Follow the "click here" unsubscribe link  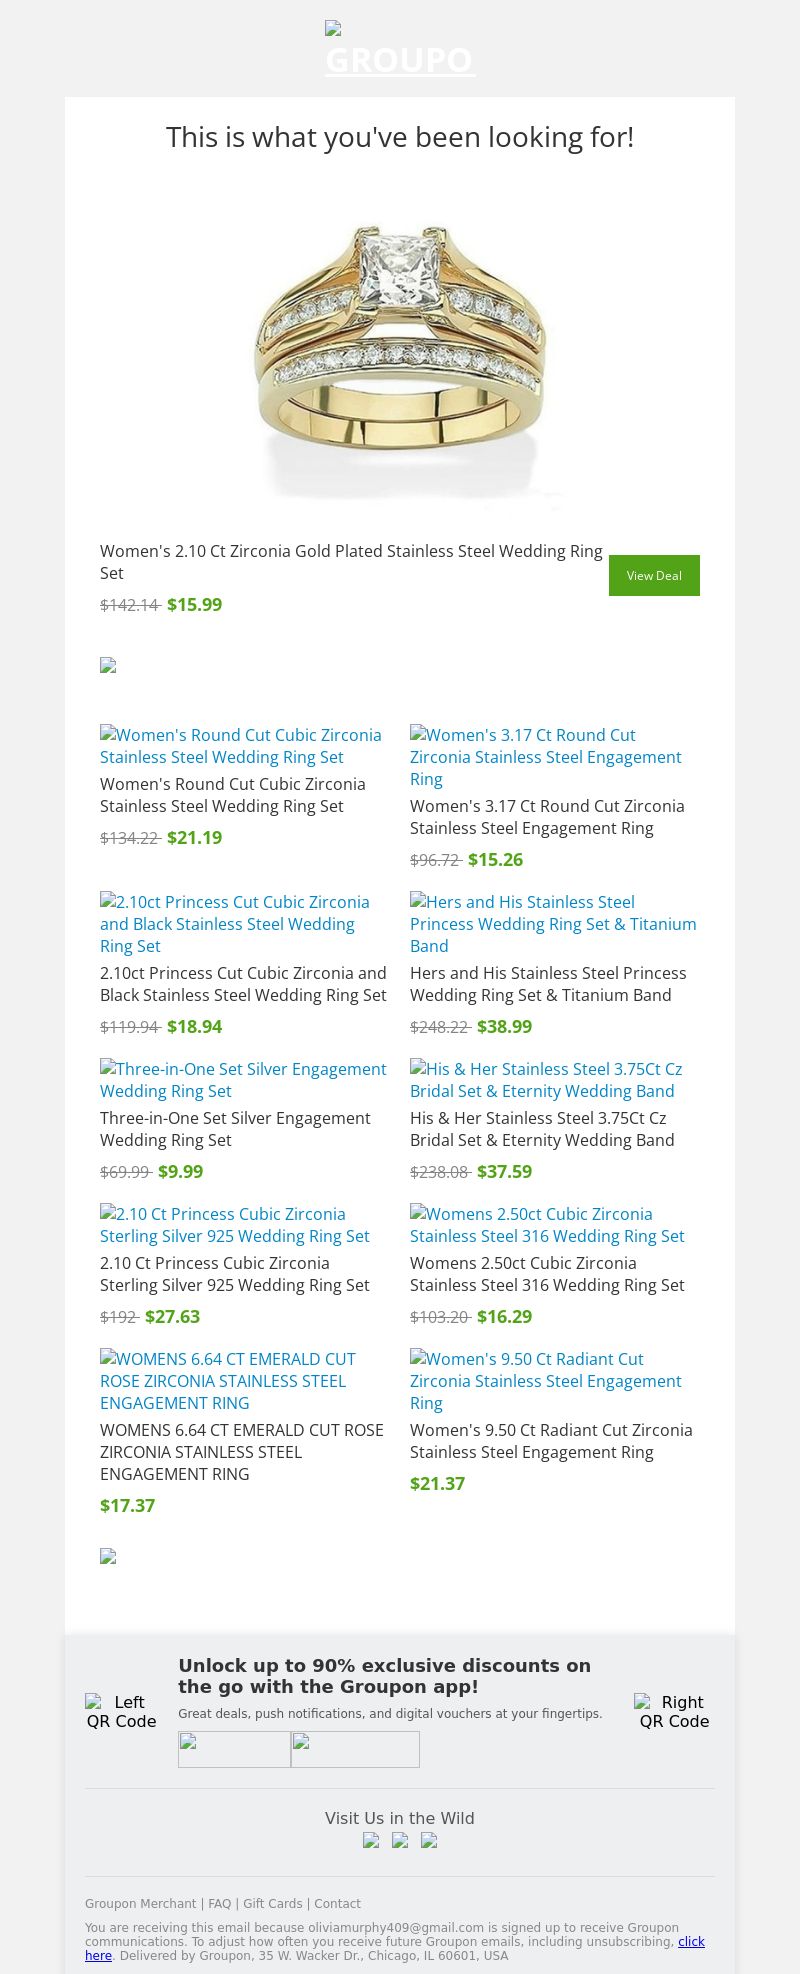[691, 1941]
